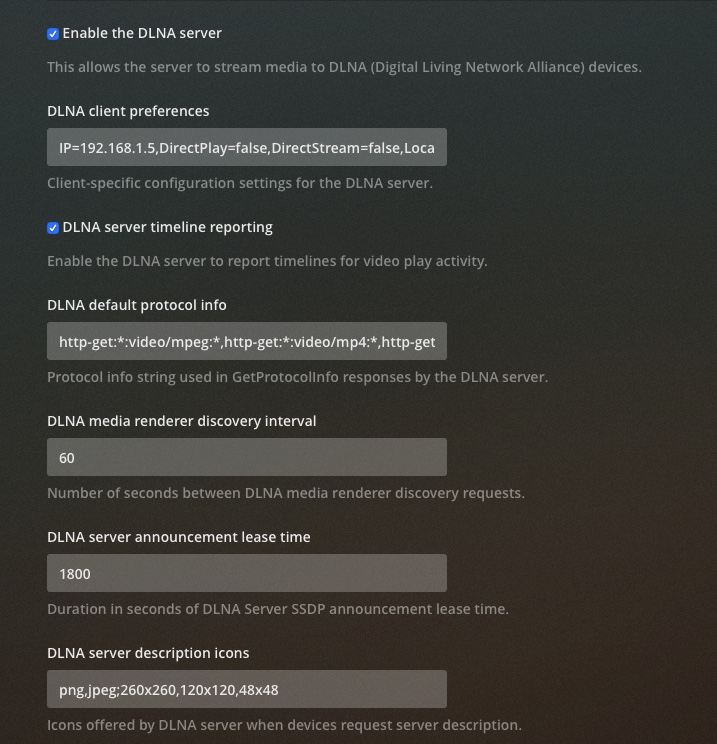Click the help text about seconds between discovery requests
Screen dimensions: 717x744
pos(285,494)
